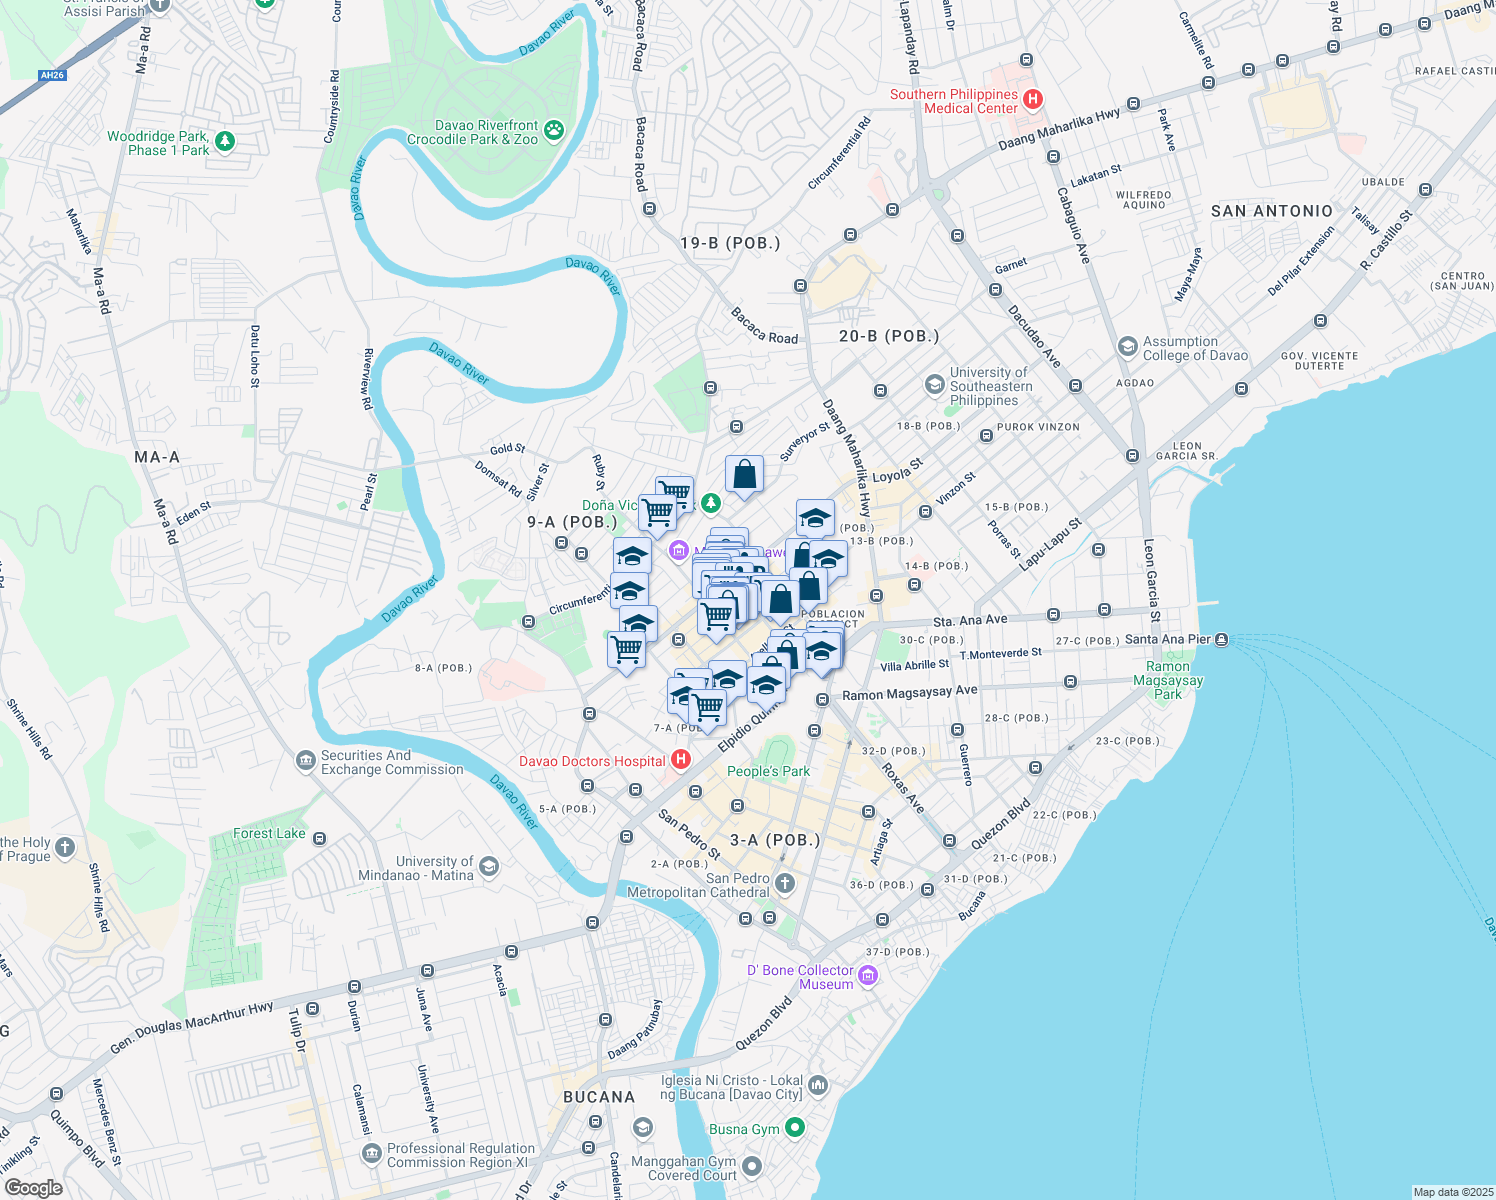Image resolution: width=1496 pixels, height=1200 pixels.
Task: Click the Ramon Magsaysay Ave street label
Action: [910, 692]
